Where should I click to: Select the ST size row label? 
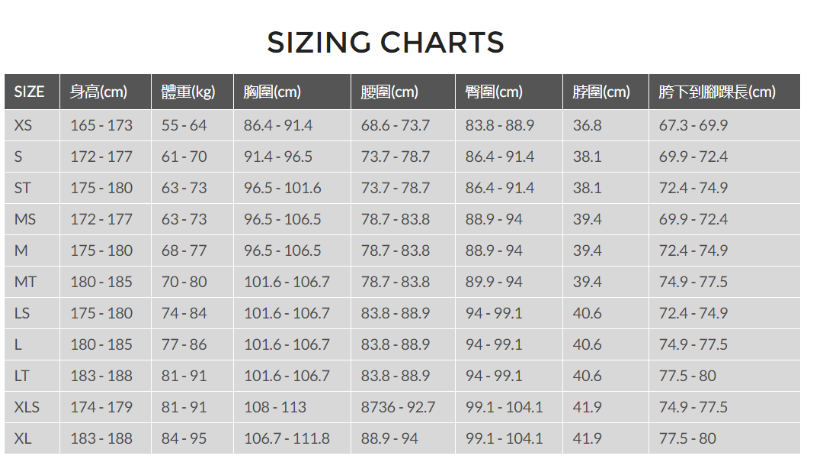click(22, 188)
